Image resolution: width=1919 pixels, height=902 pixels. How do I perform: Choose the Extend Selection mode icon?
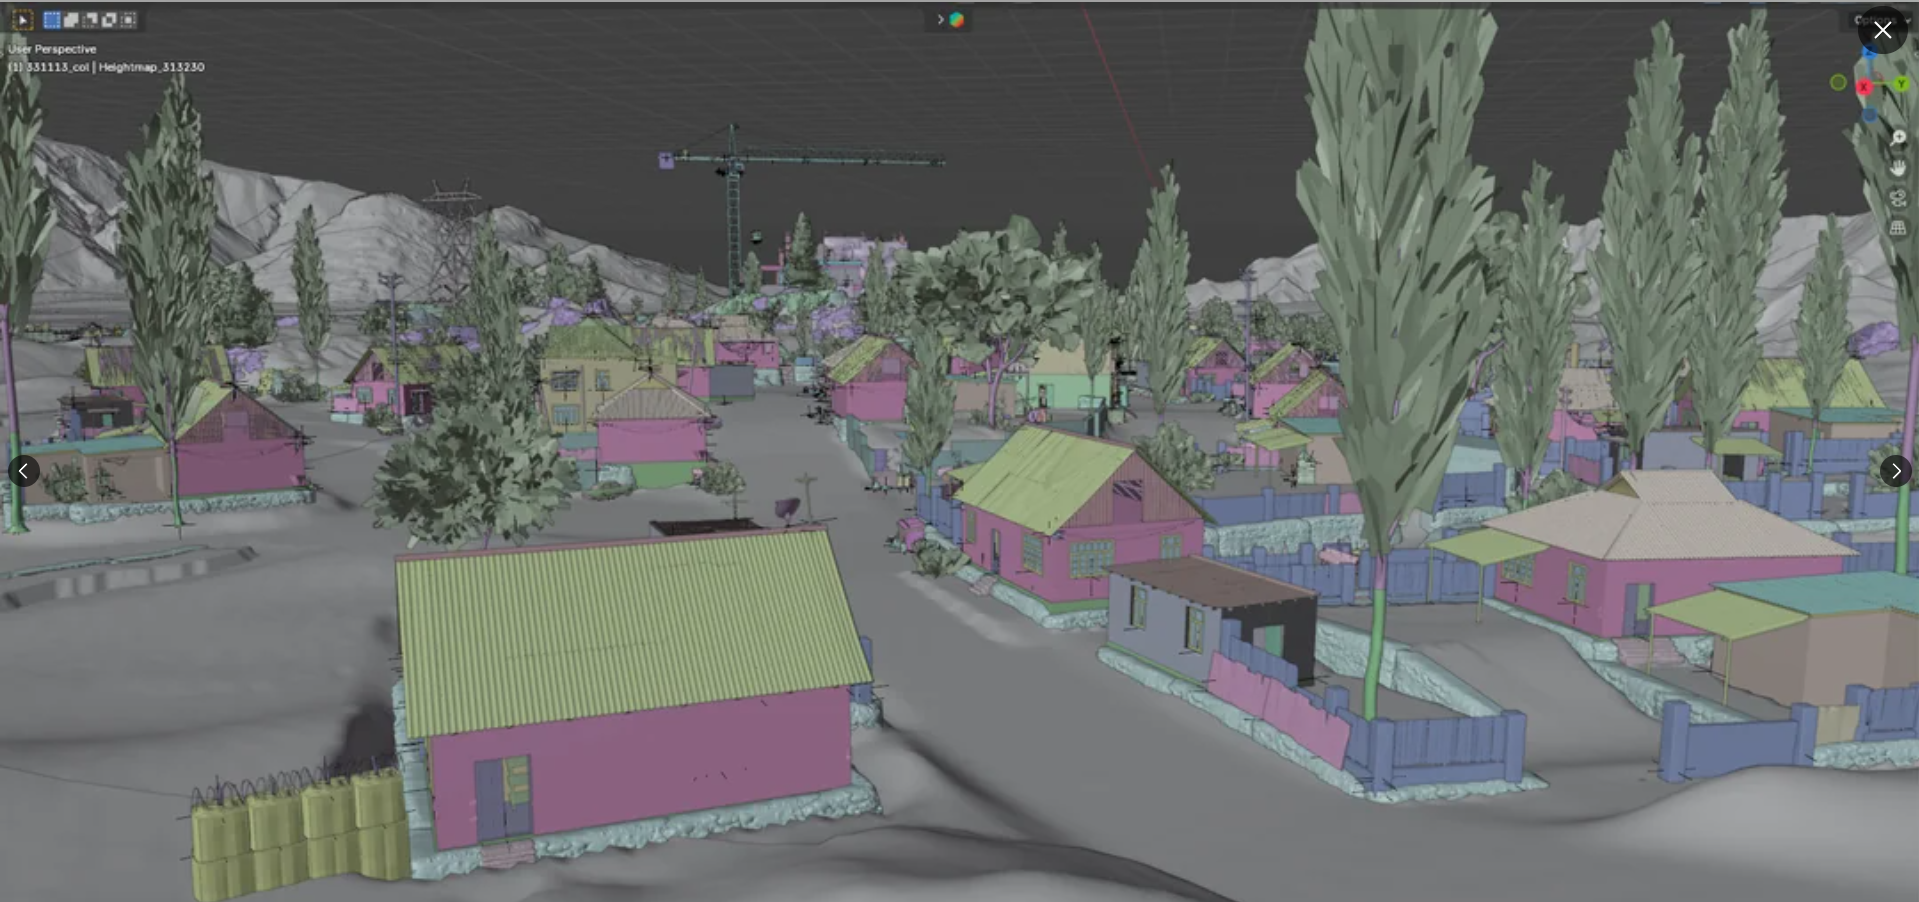pyautogui.click(x=71, y=20)
